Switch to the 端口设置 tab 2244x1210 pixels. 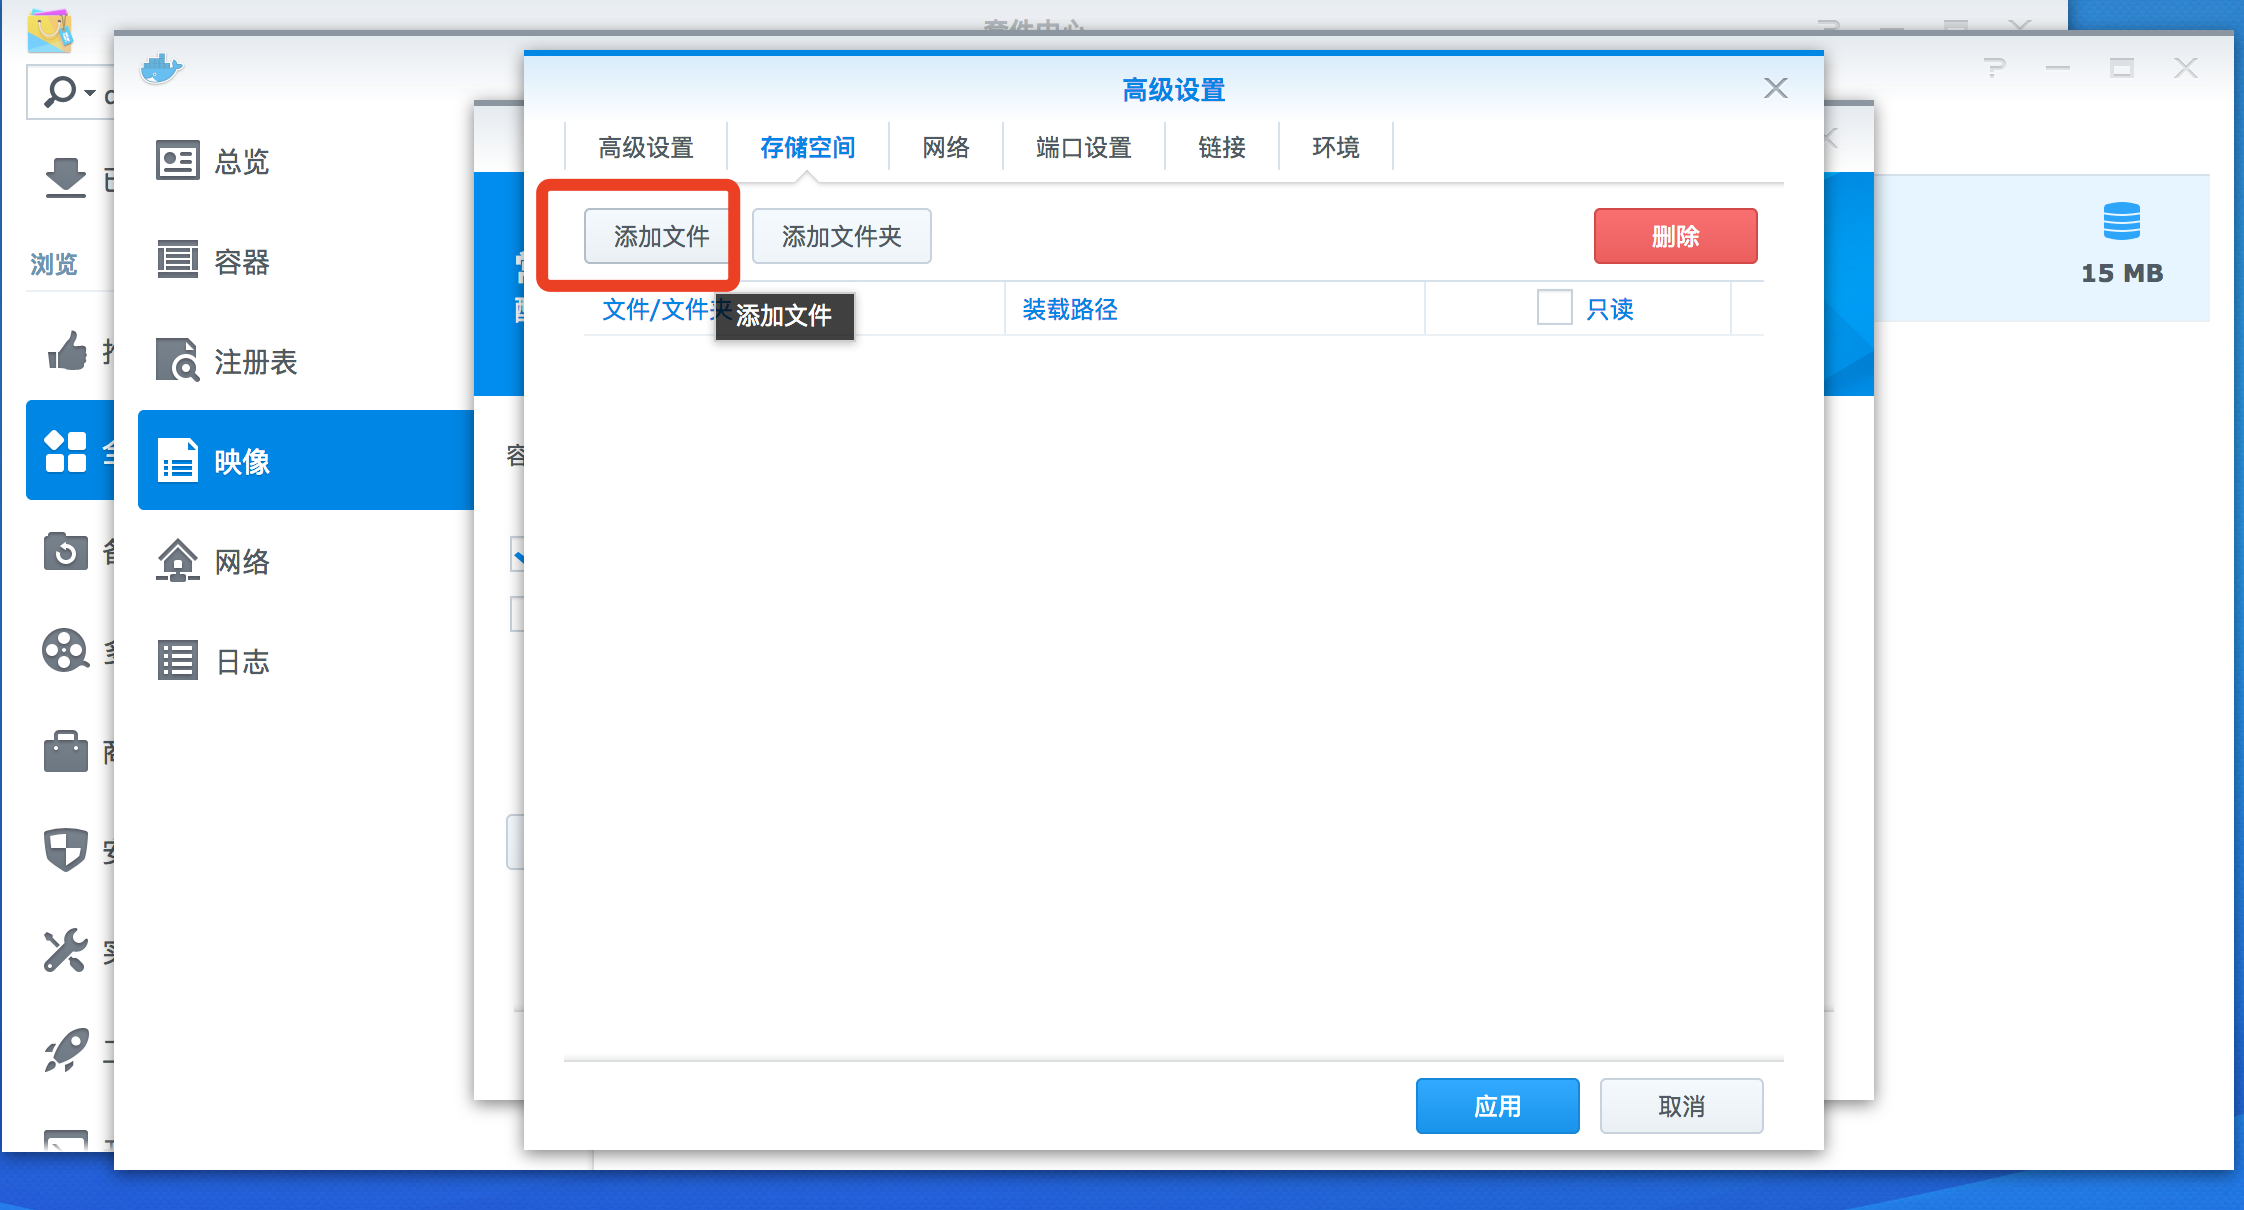pyautogui.click(x=1083, y=148)
